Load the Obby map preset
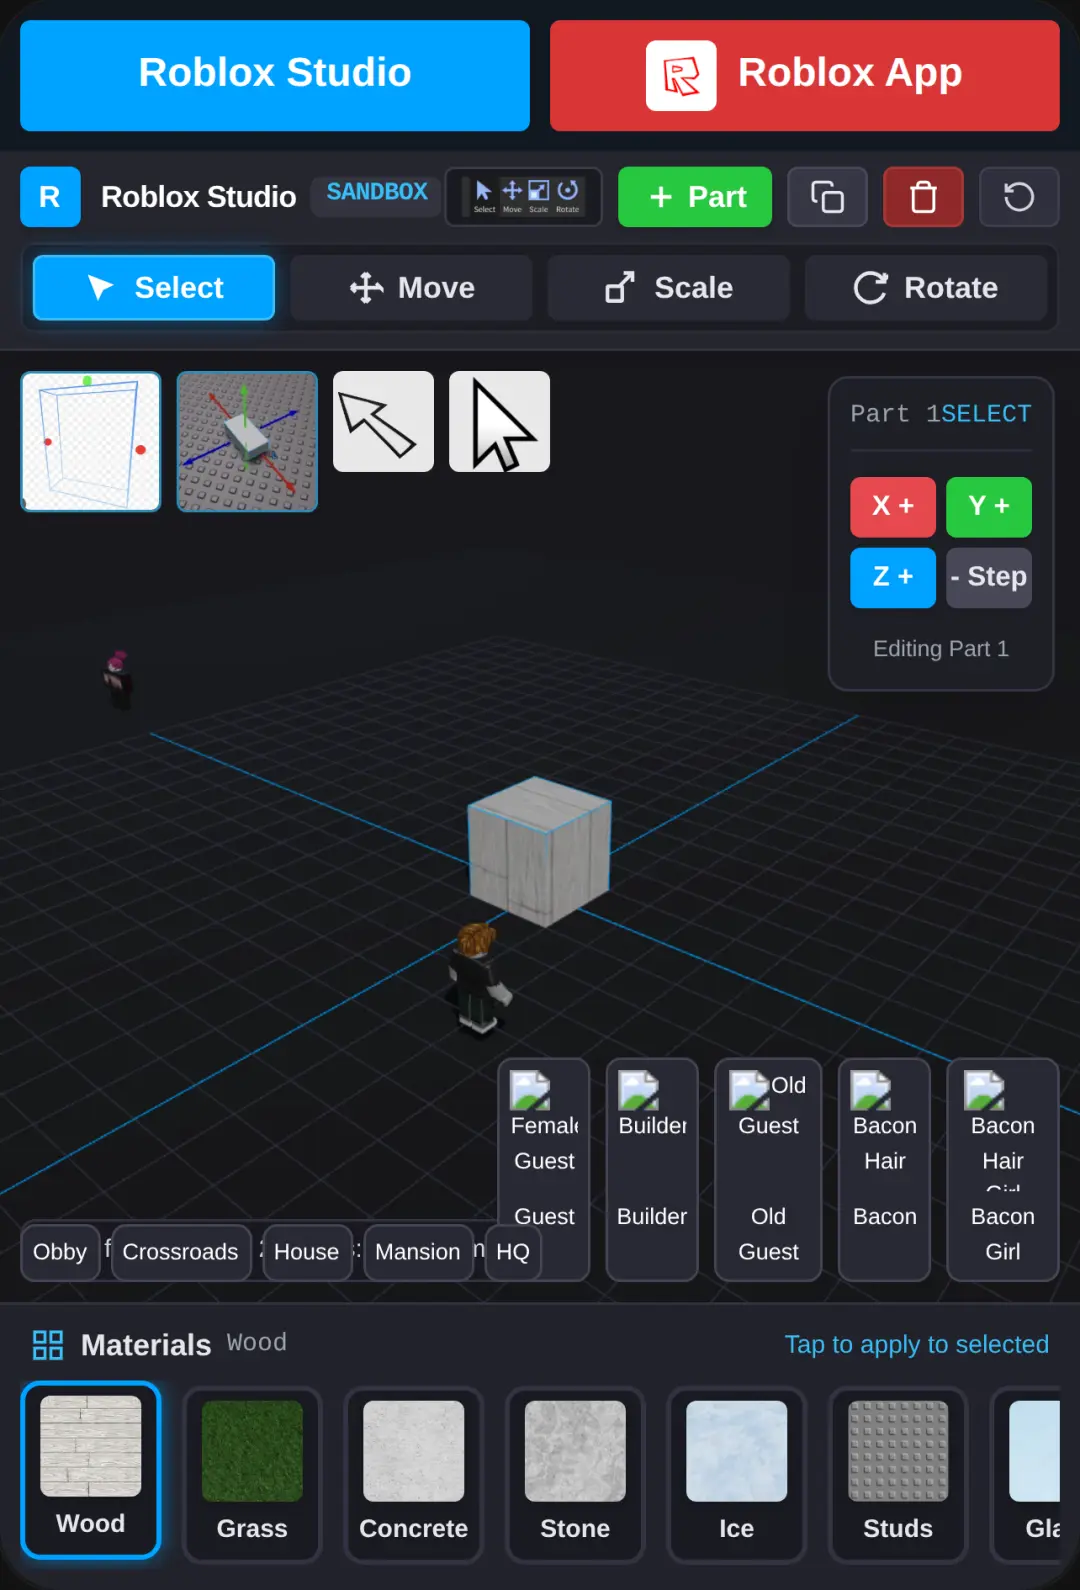This screenshot has width=1080, height=1590. click(x=60, y=1253)
